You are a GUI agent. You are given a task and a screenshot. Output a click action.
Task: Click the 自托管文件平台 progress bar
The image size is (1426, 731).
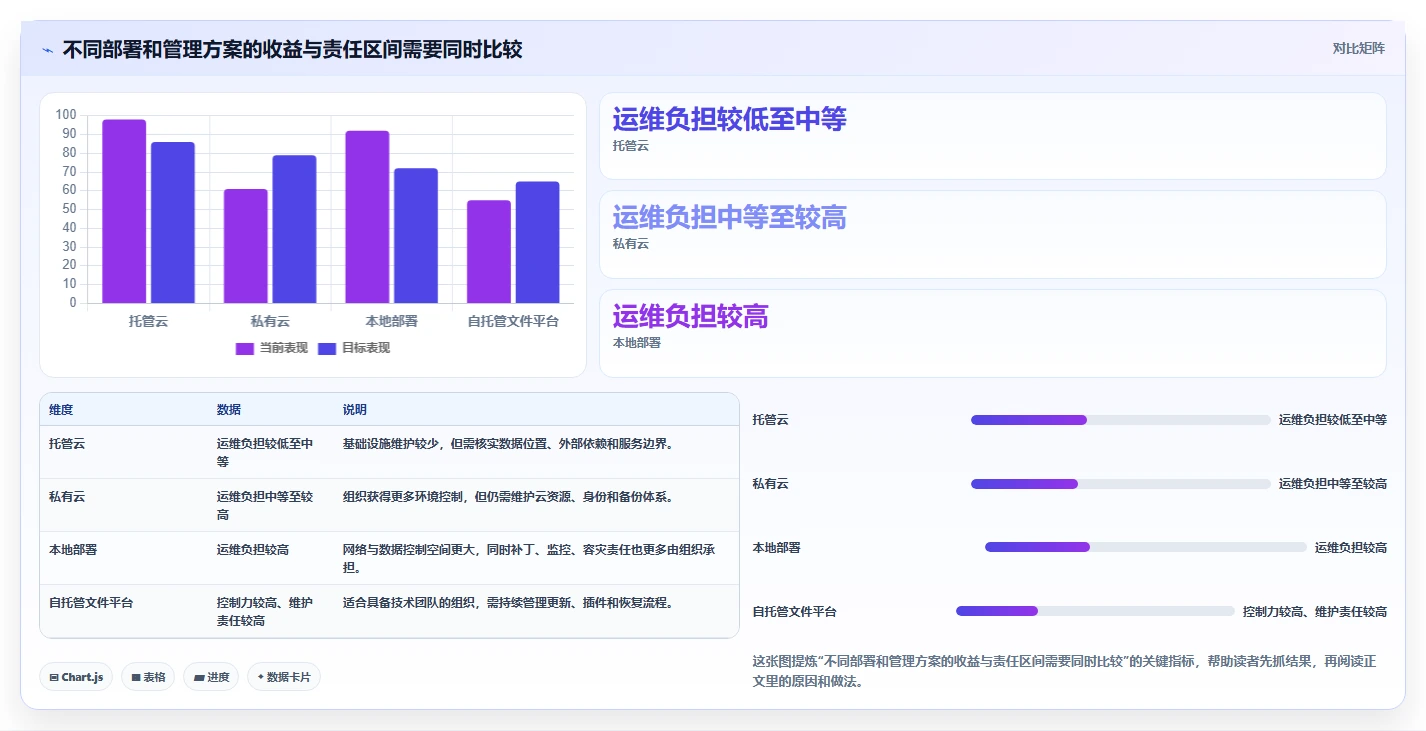tap(1095, 611)
